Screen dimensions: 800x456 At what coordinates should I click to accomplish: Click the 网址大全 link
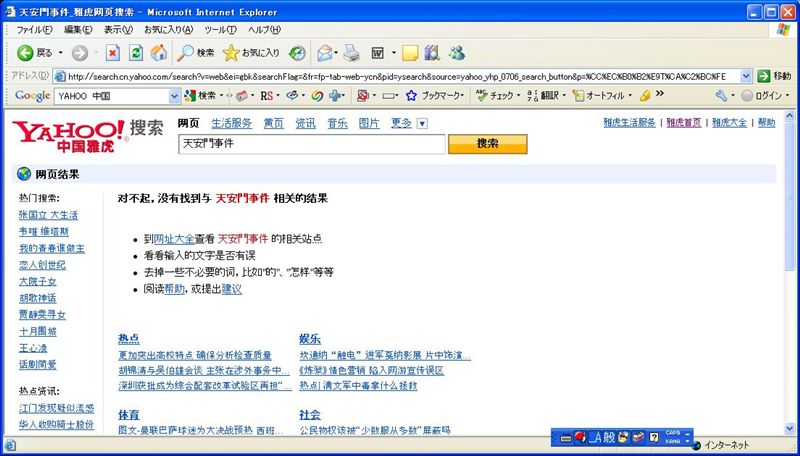pyautogui.click(x=174, y=239)
